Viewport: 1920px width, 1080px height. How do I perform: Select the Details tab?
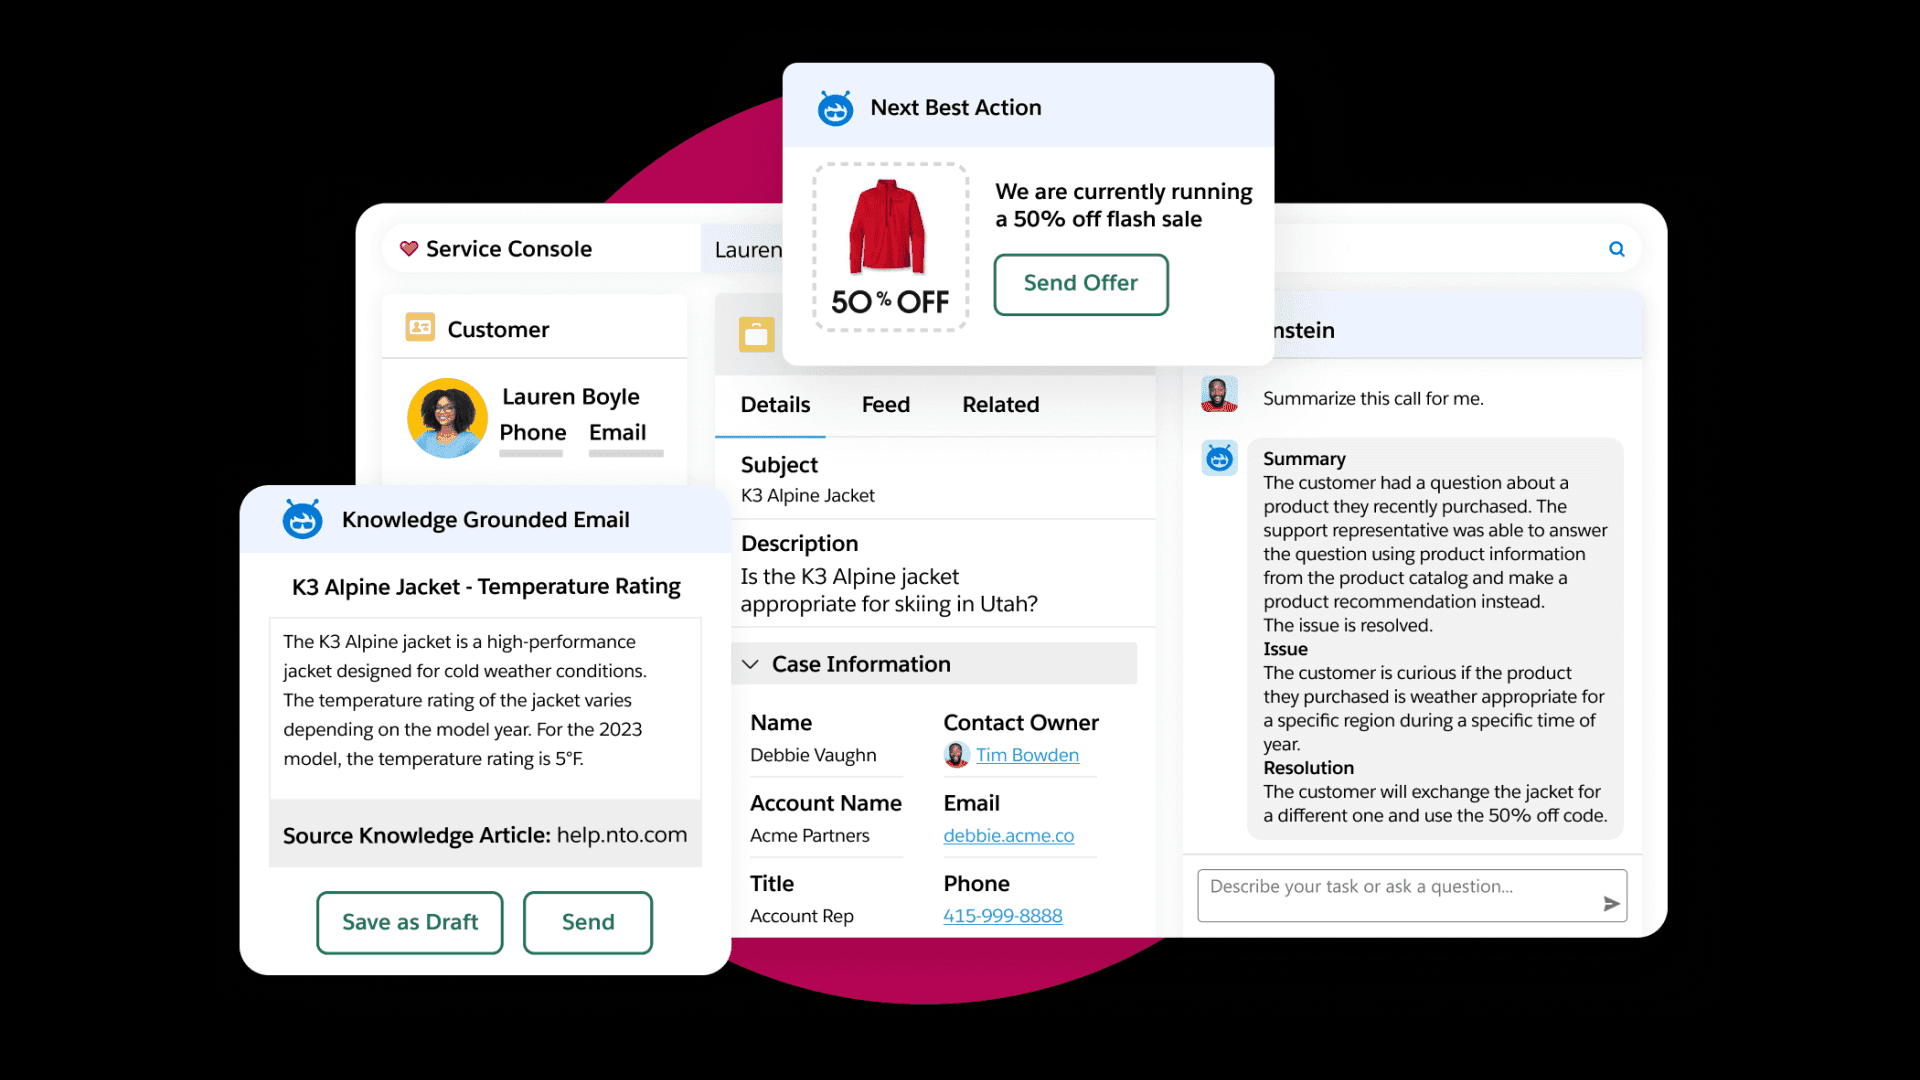pyautogui.click(x=775, y=405)
